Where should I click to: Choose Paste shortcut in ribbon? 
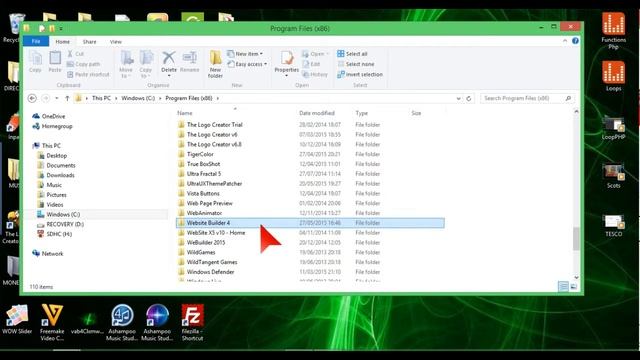point(88,74)
